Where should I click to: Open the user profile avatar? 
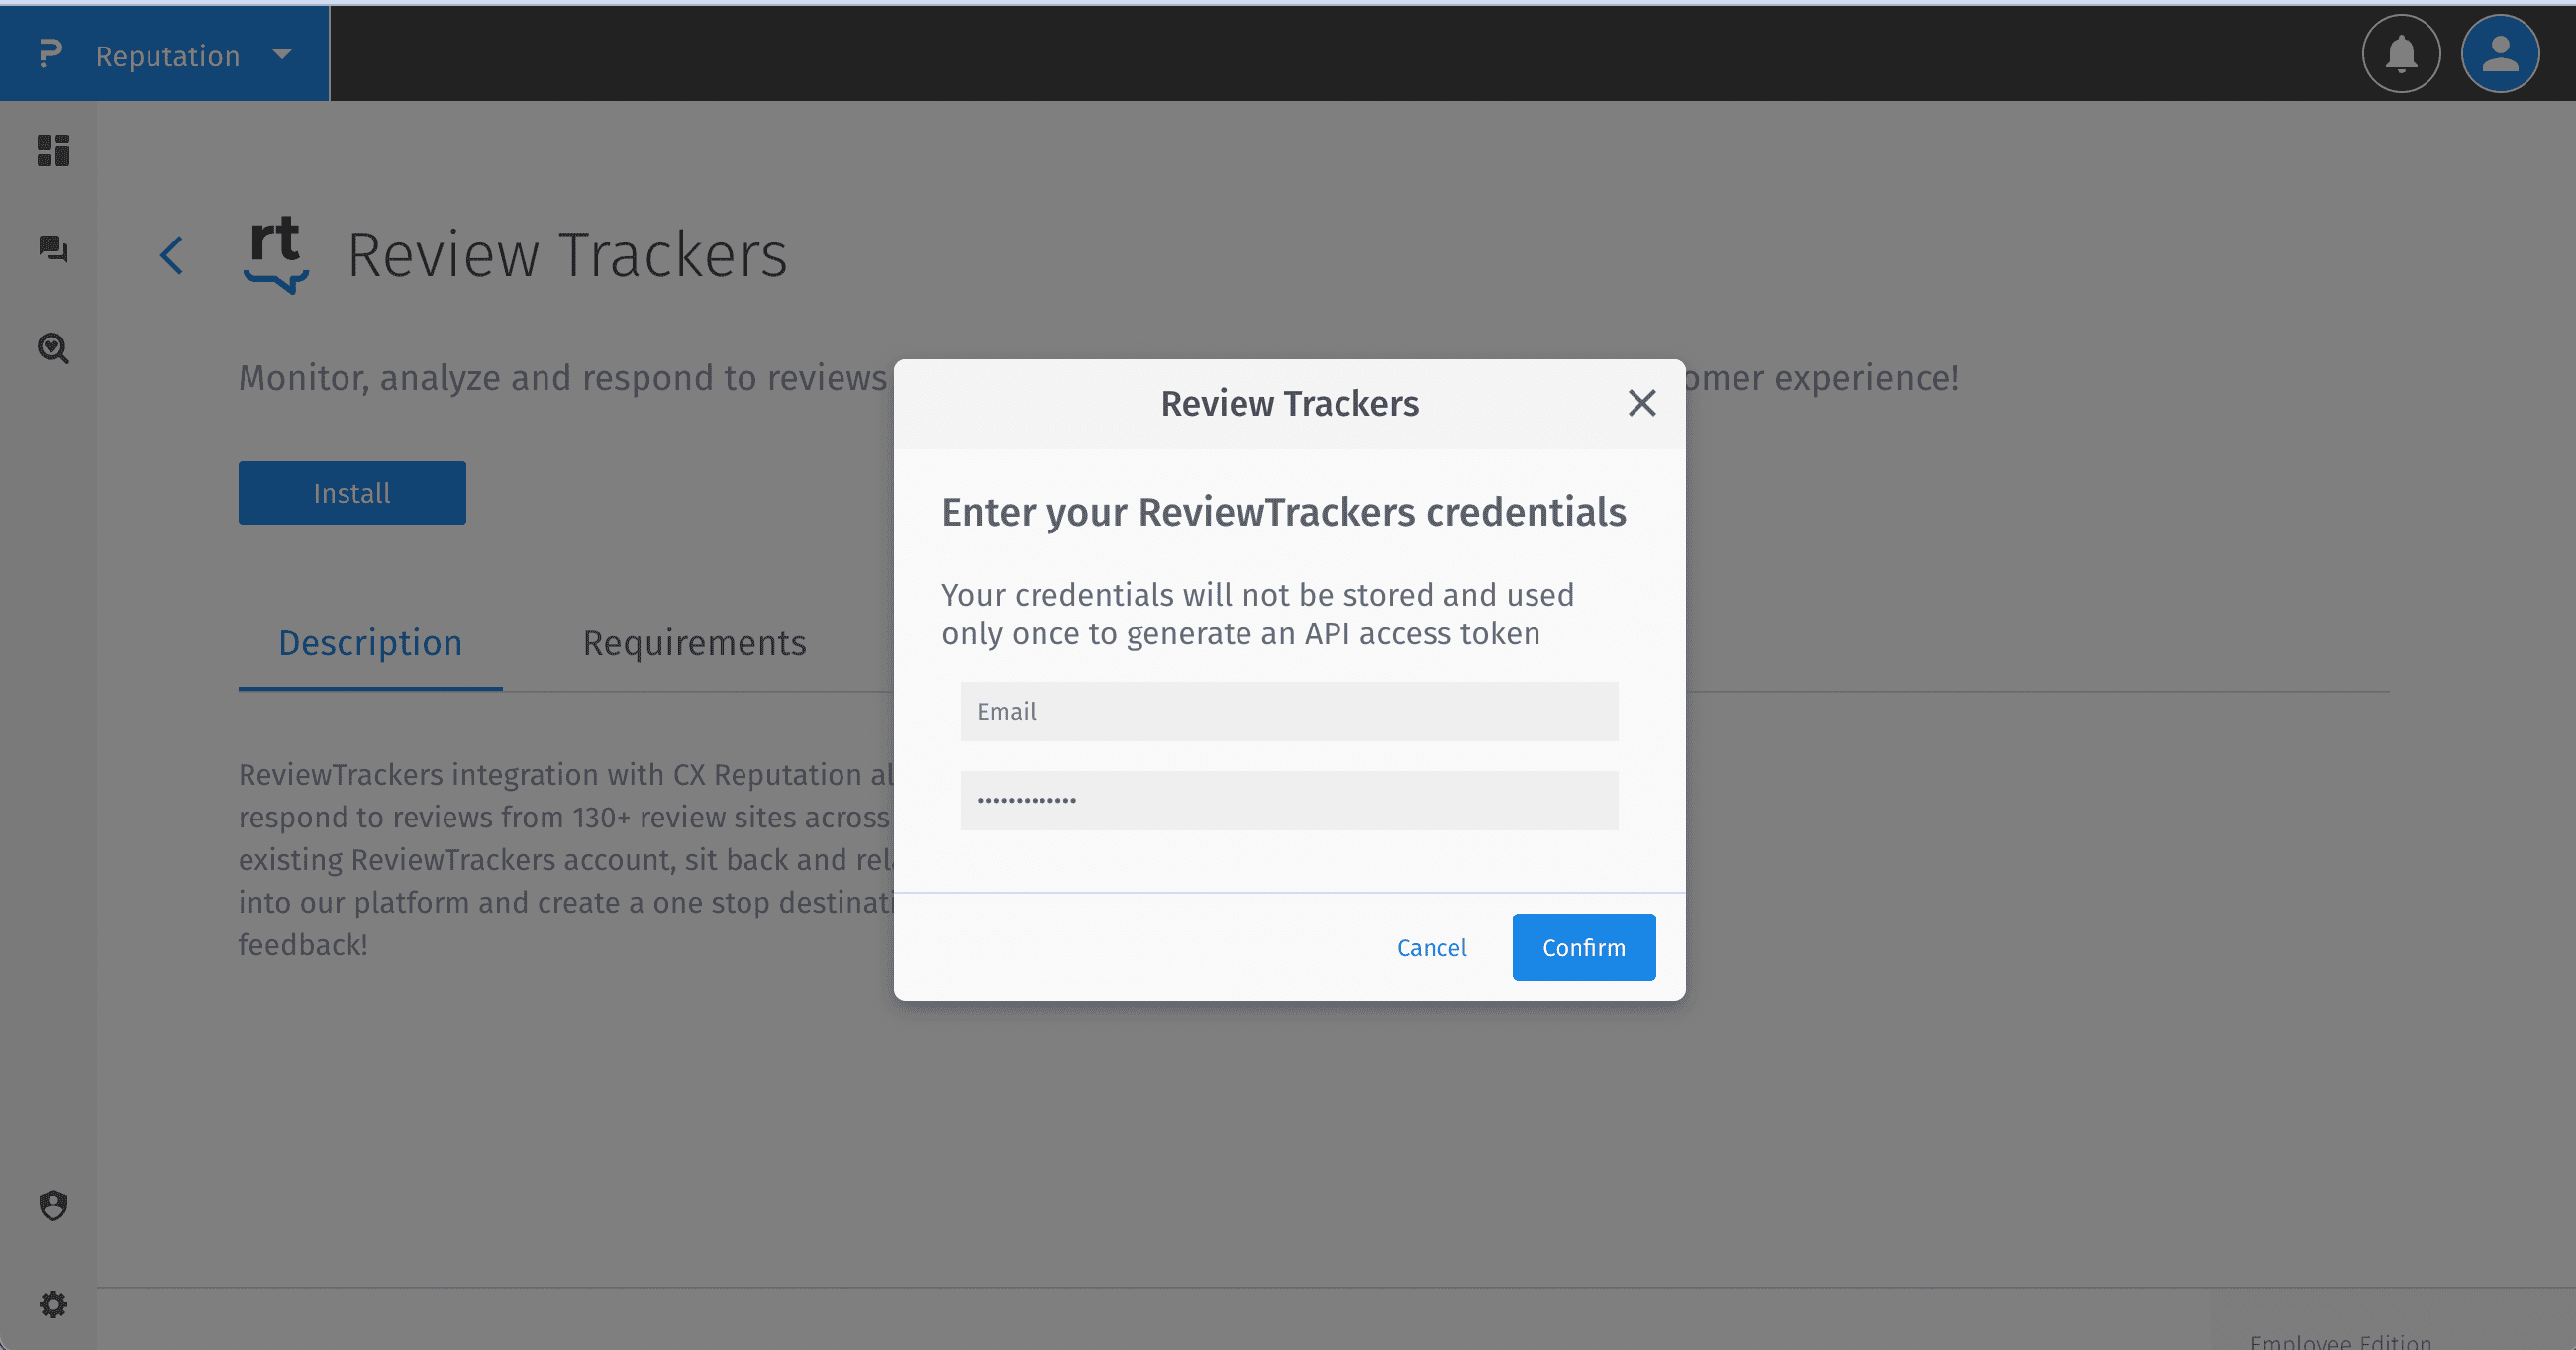tap(2500, 54)
